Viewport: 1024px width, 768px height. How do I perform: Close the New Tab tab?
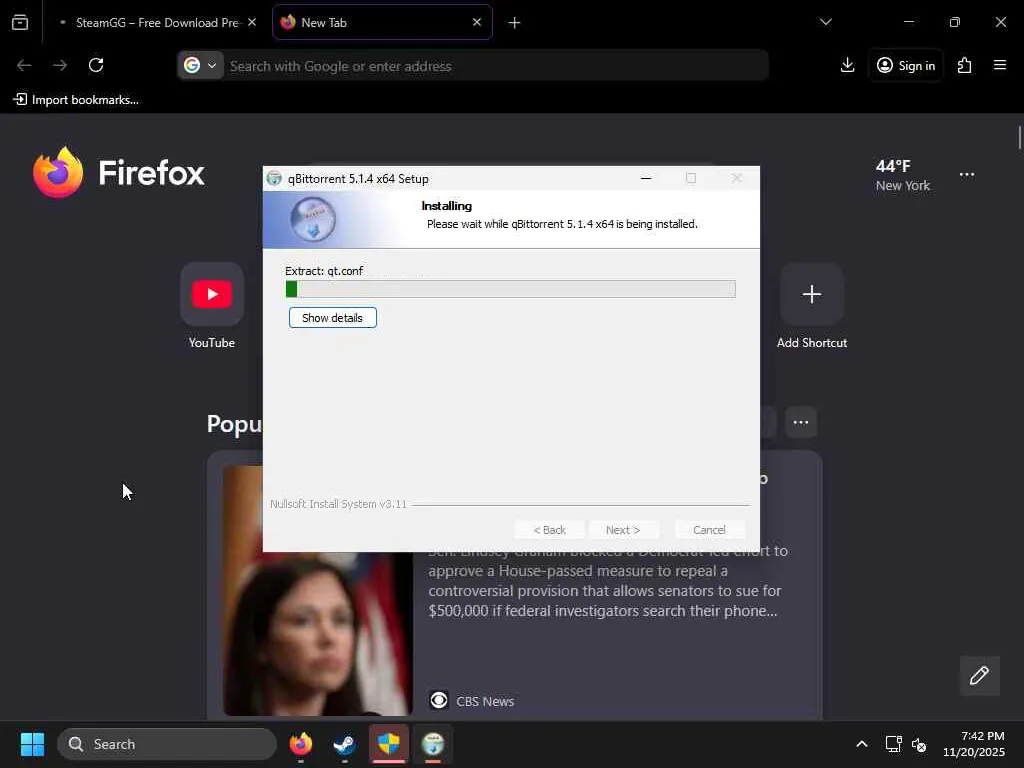coord(477,22)
